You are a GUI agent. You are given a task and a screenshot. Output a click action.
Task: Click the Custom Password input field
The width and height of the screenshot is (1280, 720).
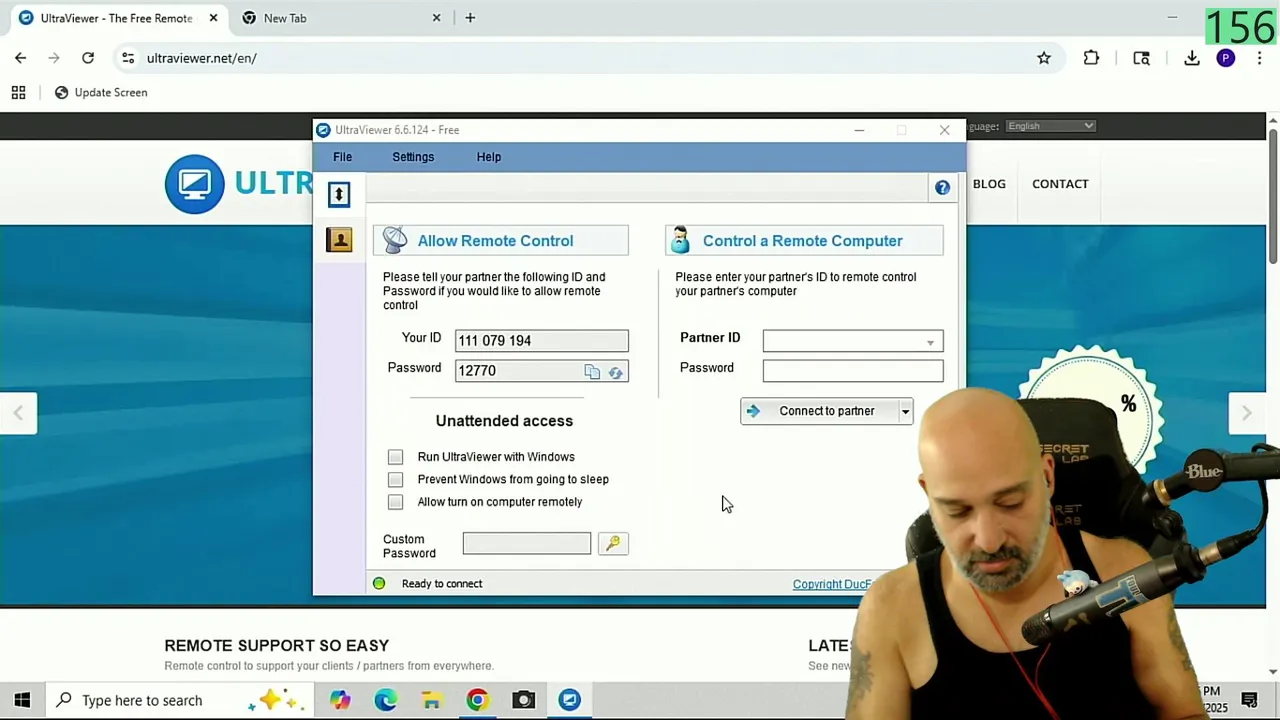coord(527,543)
